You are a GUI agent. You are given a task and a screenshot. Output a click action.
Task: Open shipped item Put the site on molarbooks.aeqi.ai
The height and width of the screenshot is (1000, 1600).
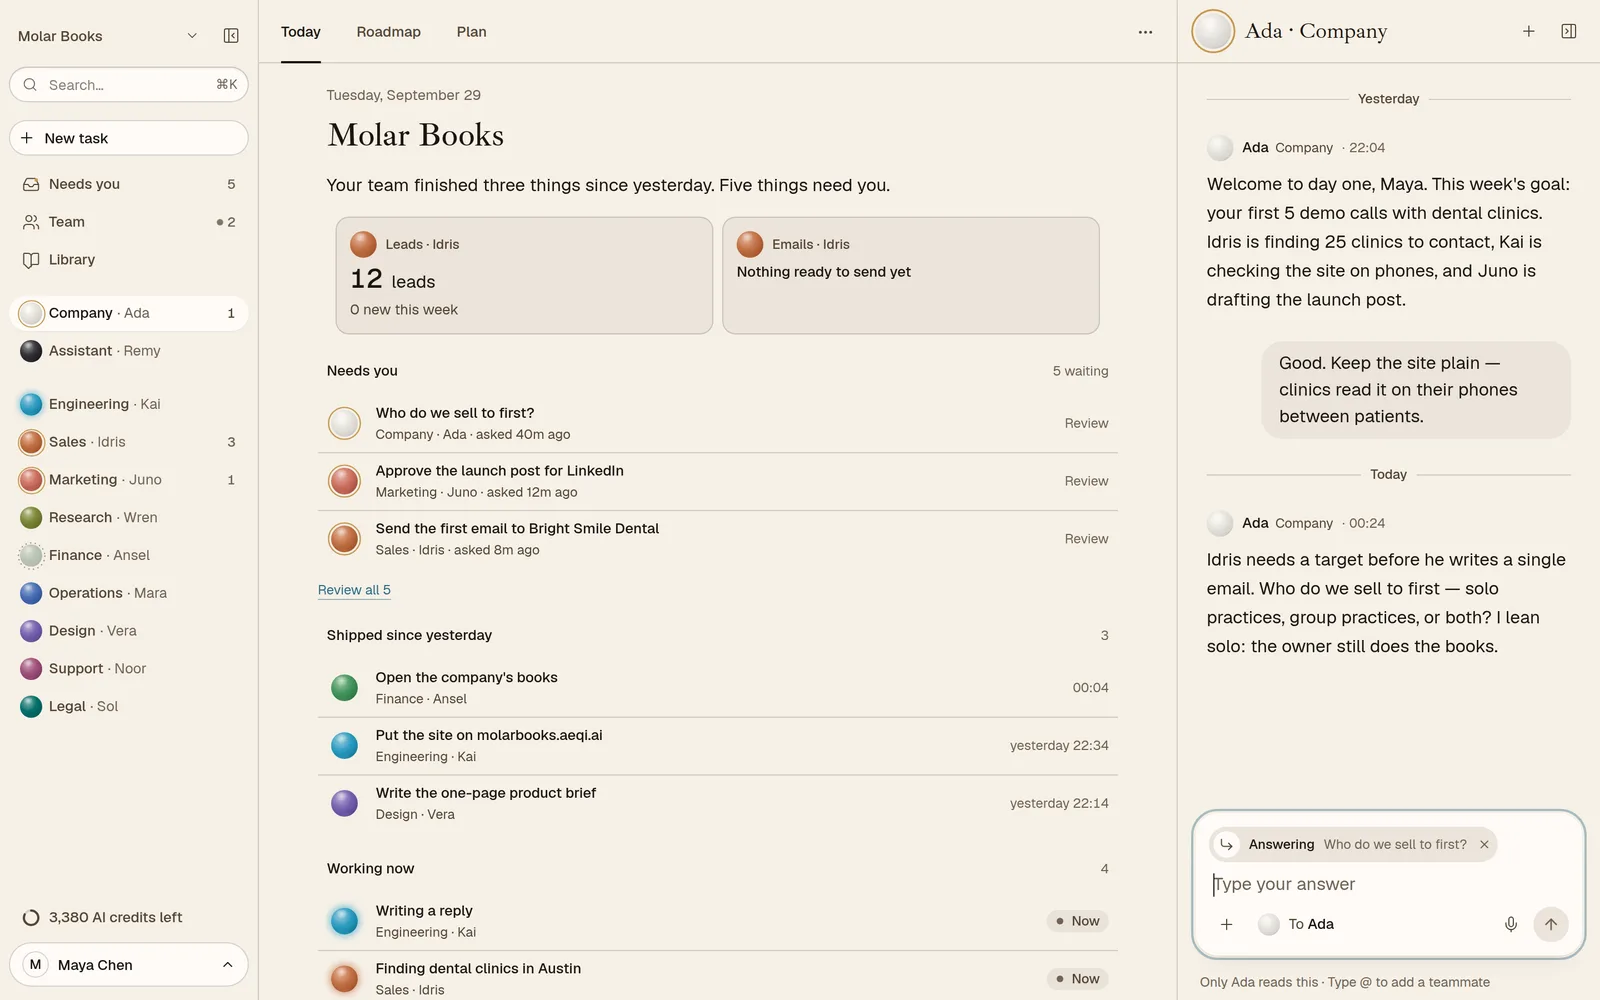[718, 746]
